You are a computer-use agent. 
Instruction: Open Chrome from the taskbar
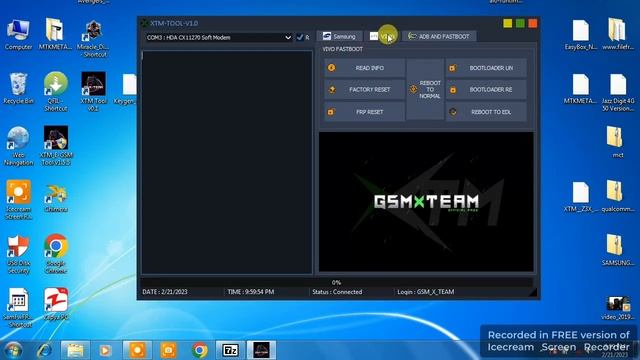(200, 350)
